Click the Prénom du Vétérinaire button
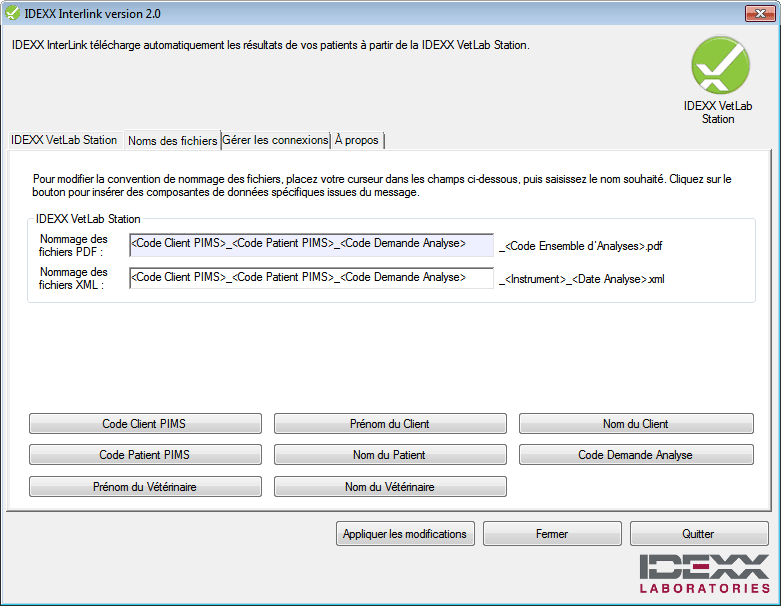 (145, 487)
